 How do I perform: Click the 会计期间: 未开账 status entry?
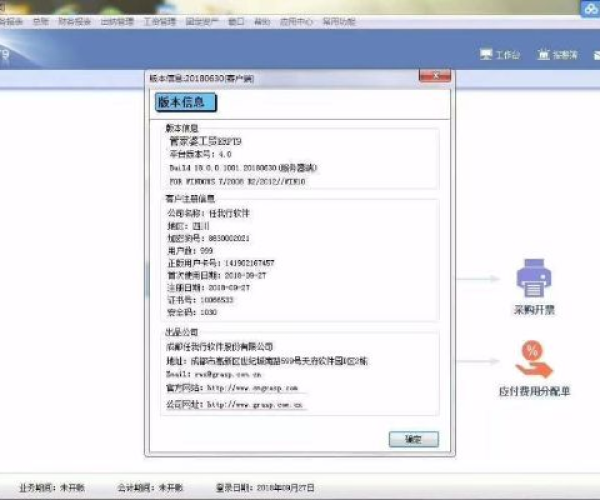(150, 487)
